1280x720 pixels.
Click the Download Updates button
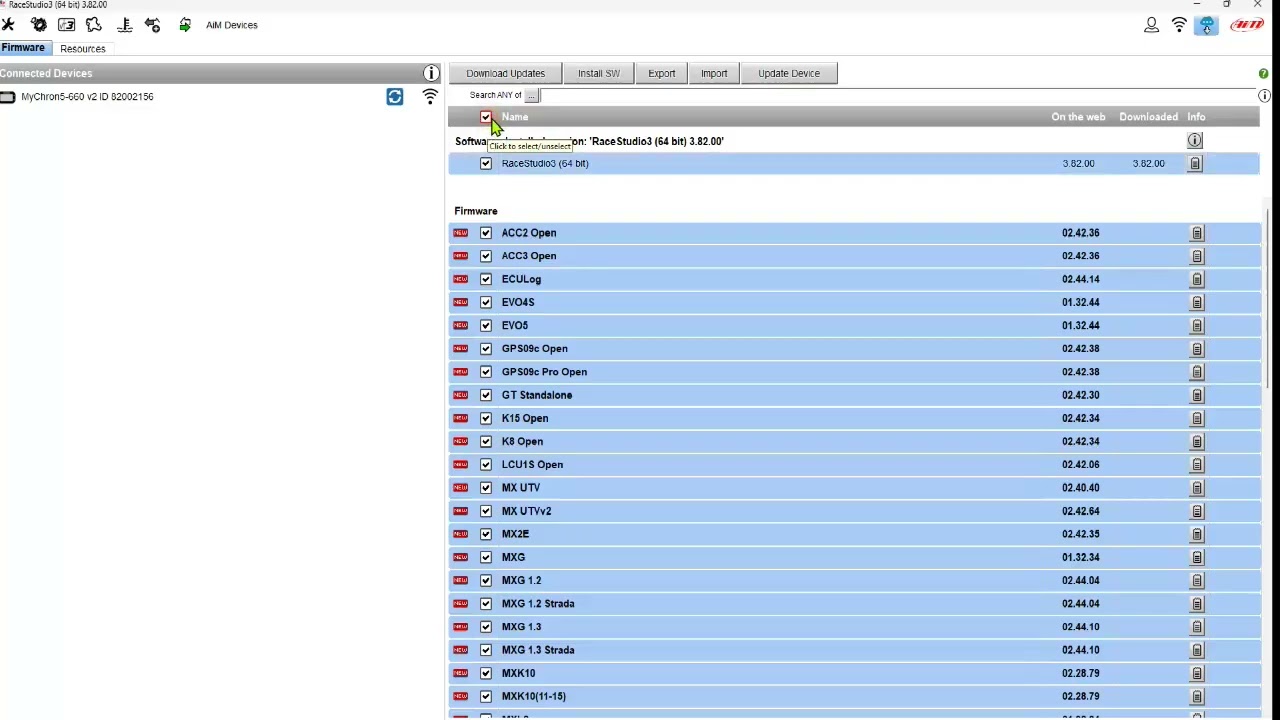(x=505, y=73)
